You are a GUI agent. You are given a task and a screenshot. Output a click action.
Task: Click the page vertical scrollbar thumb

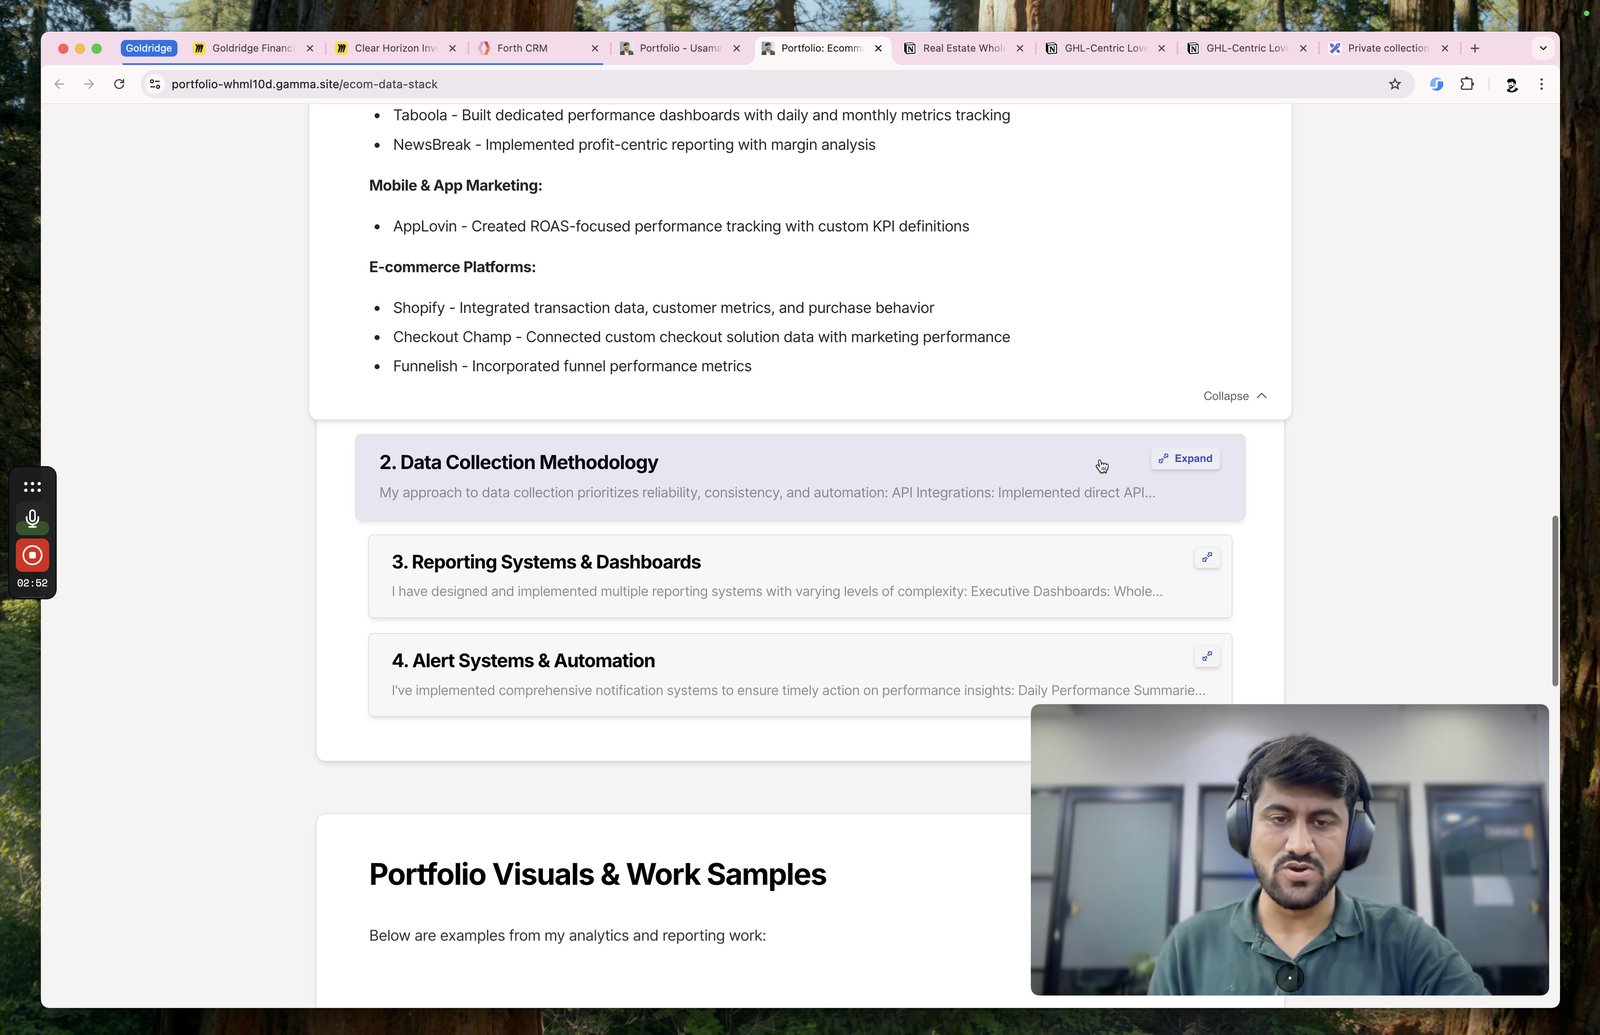(1554, 600)
